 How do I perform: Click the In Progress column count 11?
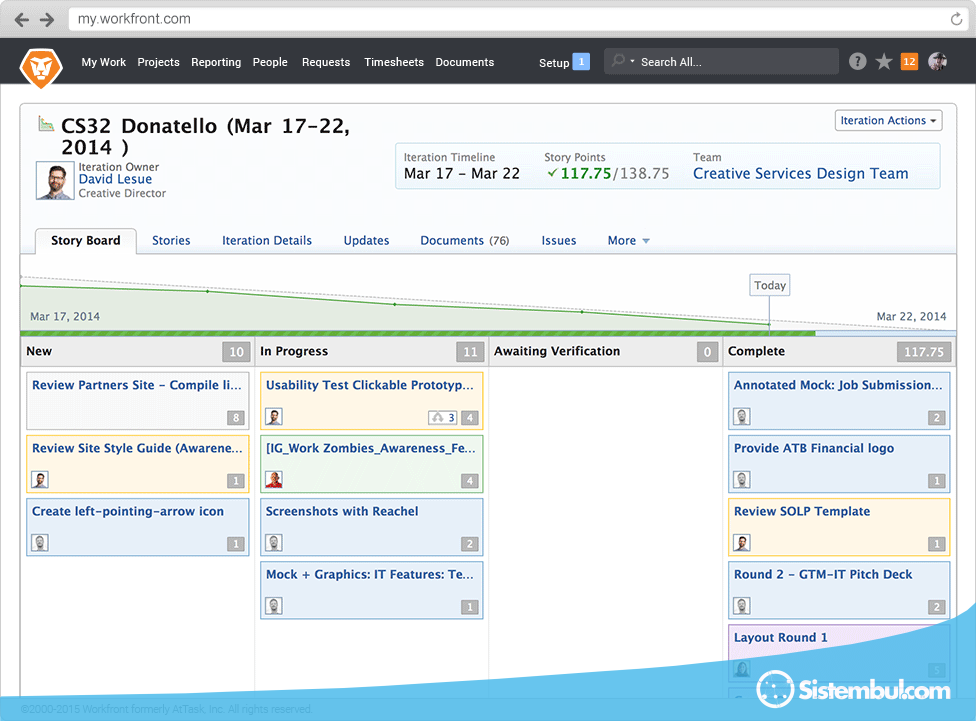coord(470,352)
